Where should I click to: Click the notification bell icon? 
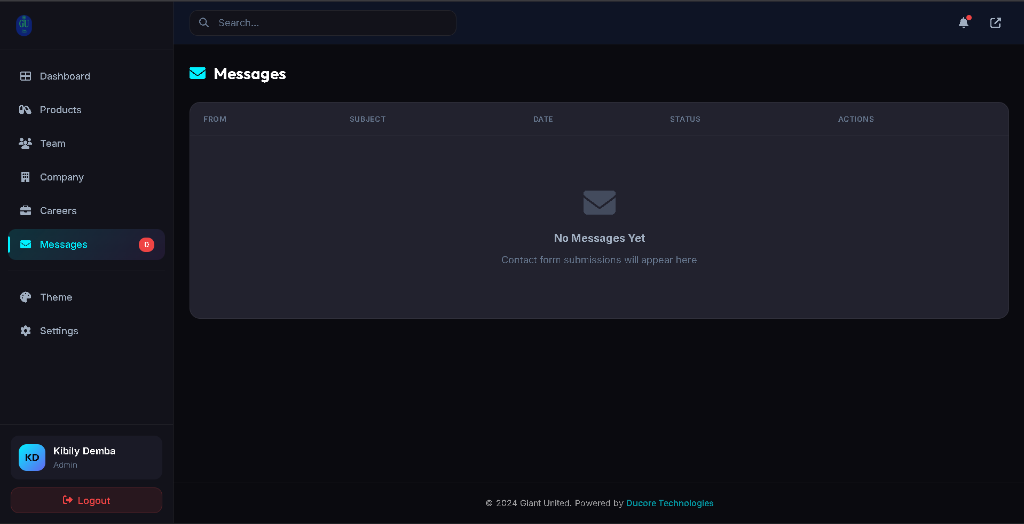click(x=963, y=23)
